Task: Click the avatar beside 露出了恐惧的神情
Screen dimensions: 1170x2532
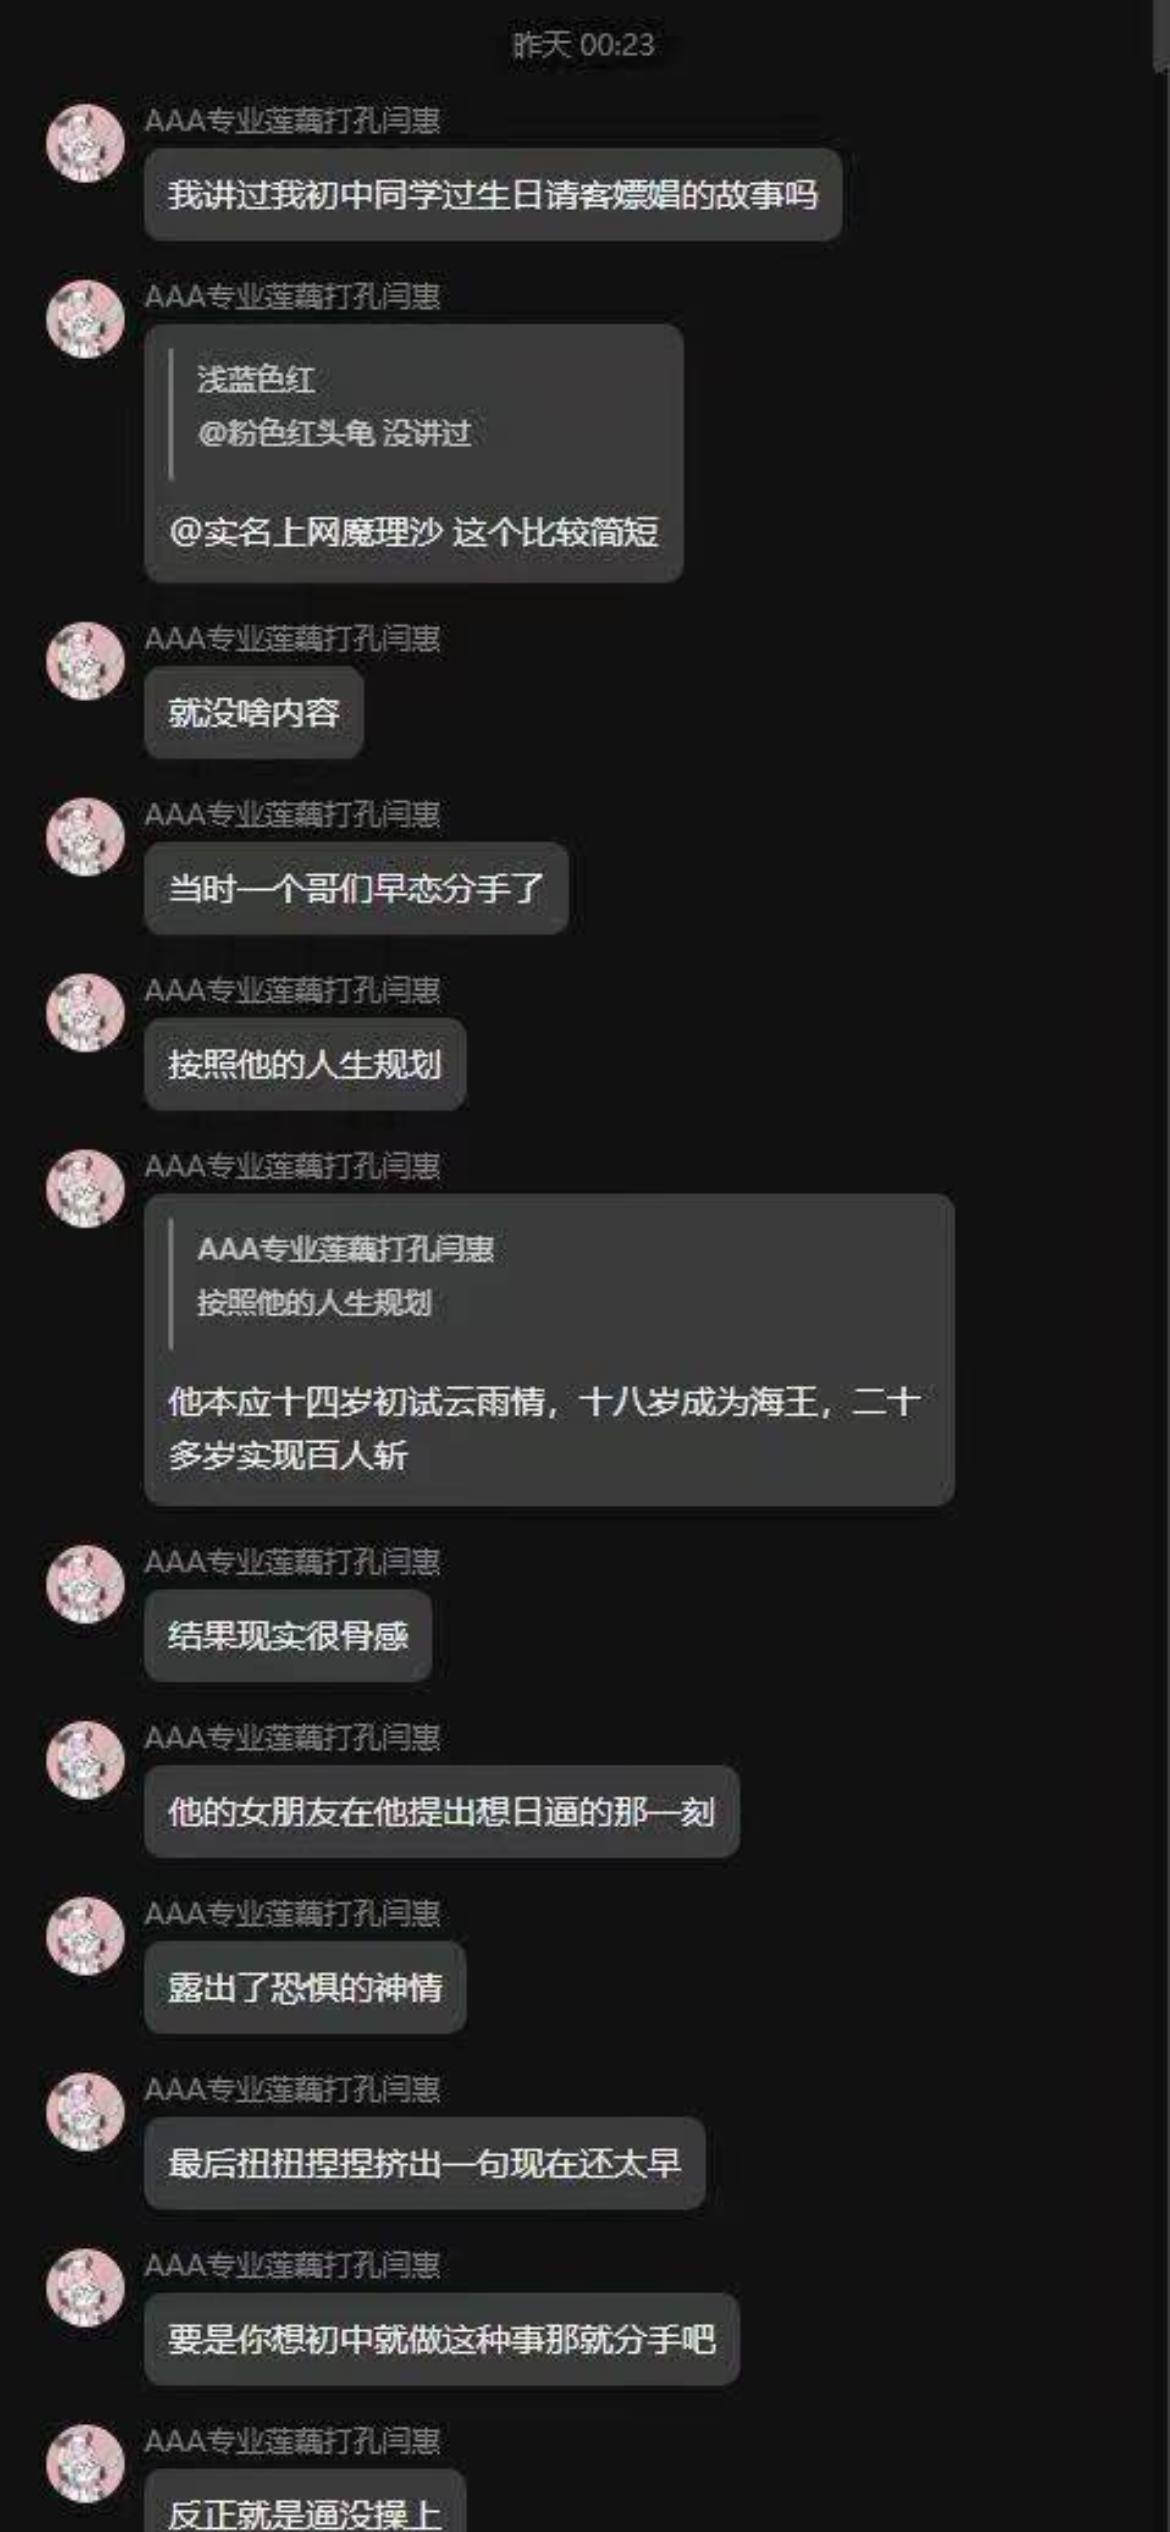Action: pyautogui.click(x=85, y=1936)
